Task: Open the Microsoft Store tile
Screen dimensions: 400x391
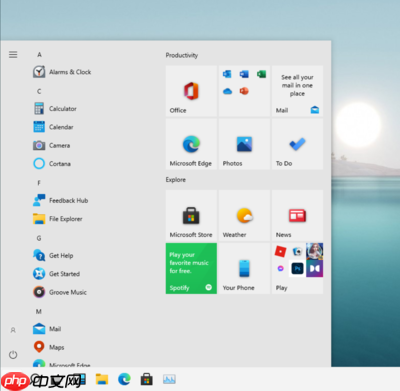Action: tap(191, 215)
